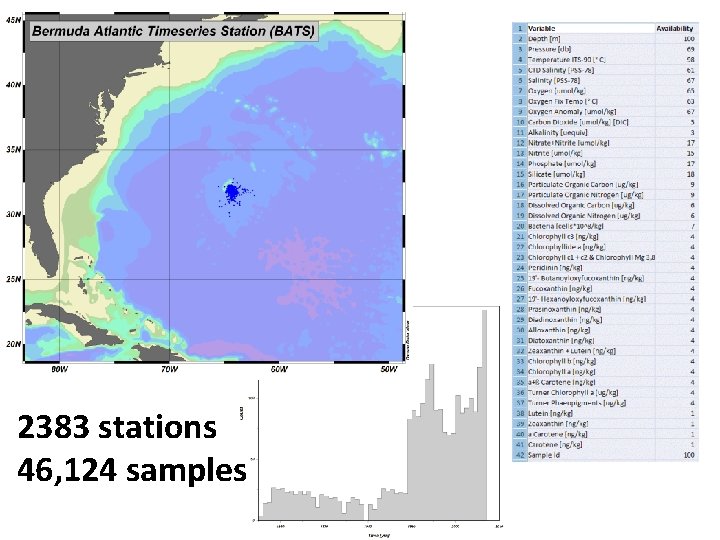The image size is (720, 540).
Task: Click the 'Oxygen [umol/kg]' row
Action: 605,91
